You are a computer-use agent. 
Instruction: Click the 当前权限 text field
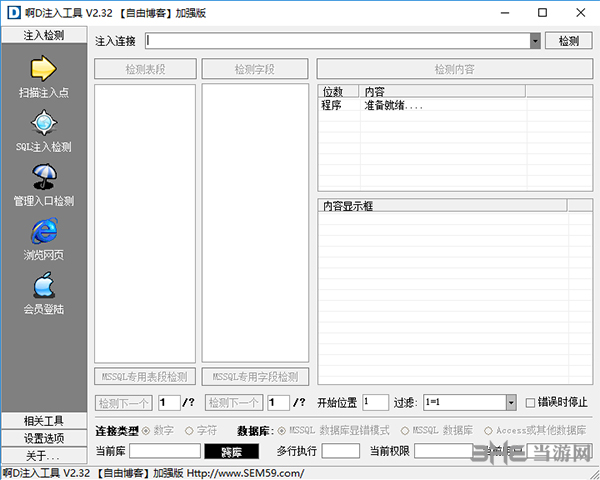444,451
